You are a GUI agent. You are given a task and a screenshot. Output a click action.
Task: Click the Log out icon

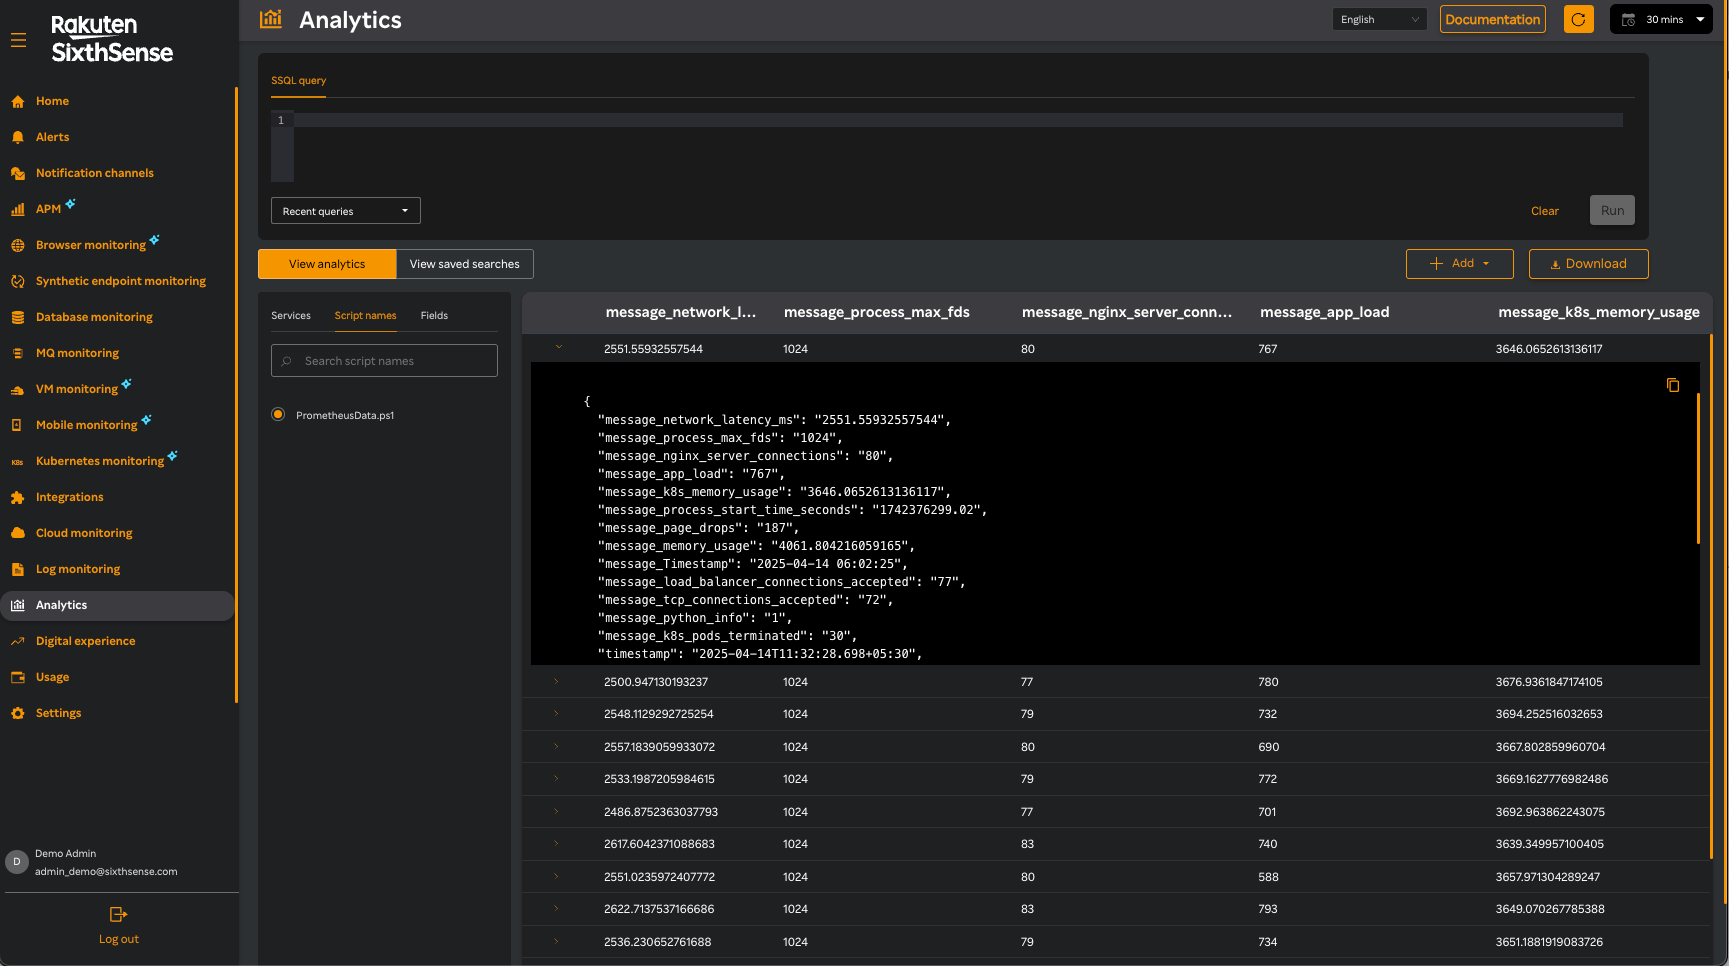coord(118,914)
